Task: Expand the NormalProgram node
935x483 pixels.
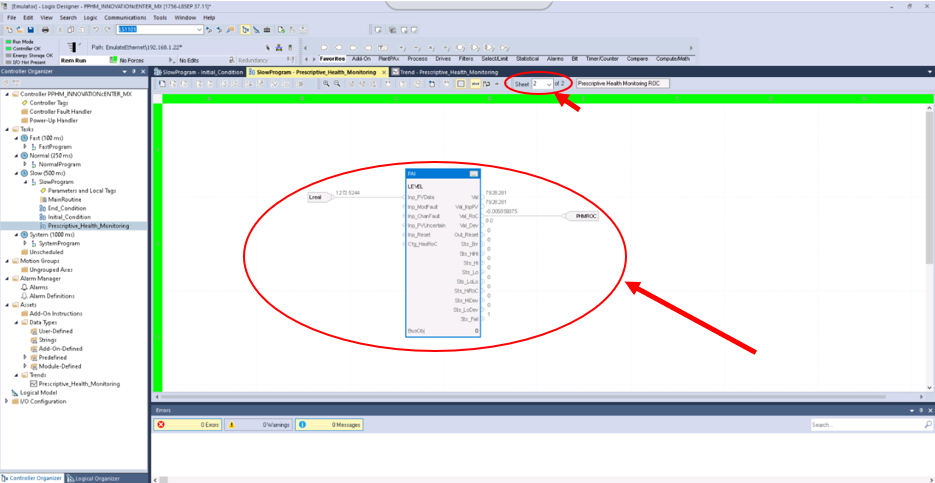Action: click(24, 164)
